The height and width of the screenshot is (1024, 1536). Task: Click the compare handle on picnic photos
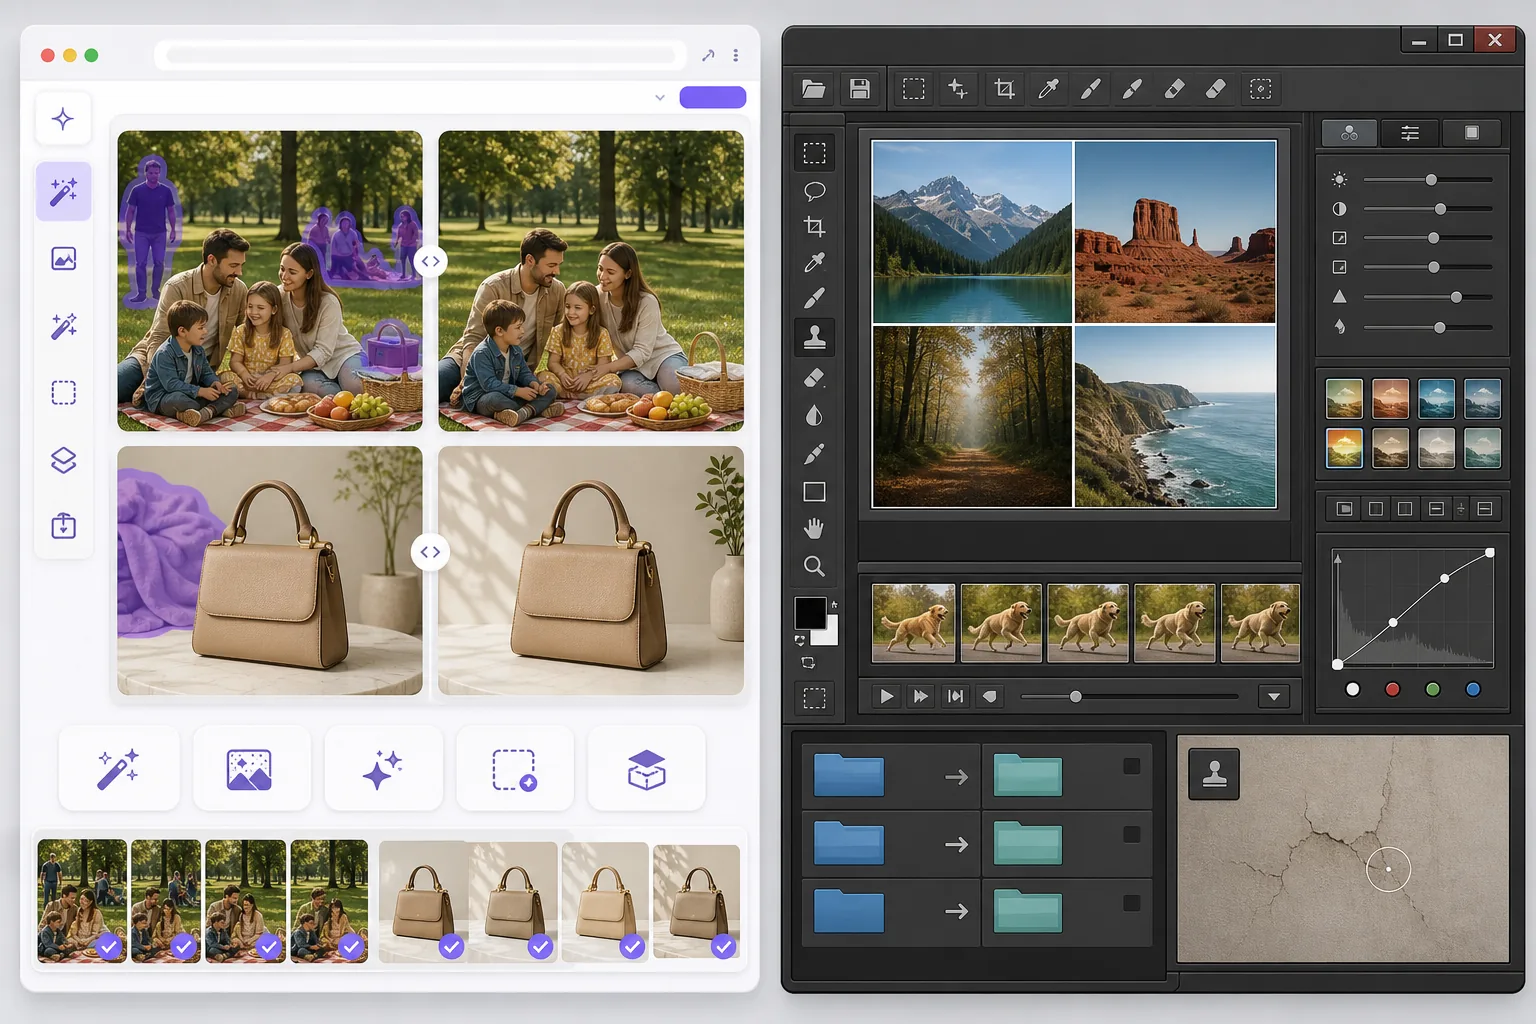[430, 261]
